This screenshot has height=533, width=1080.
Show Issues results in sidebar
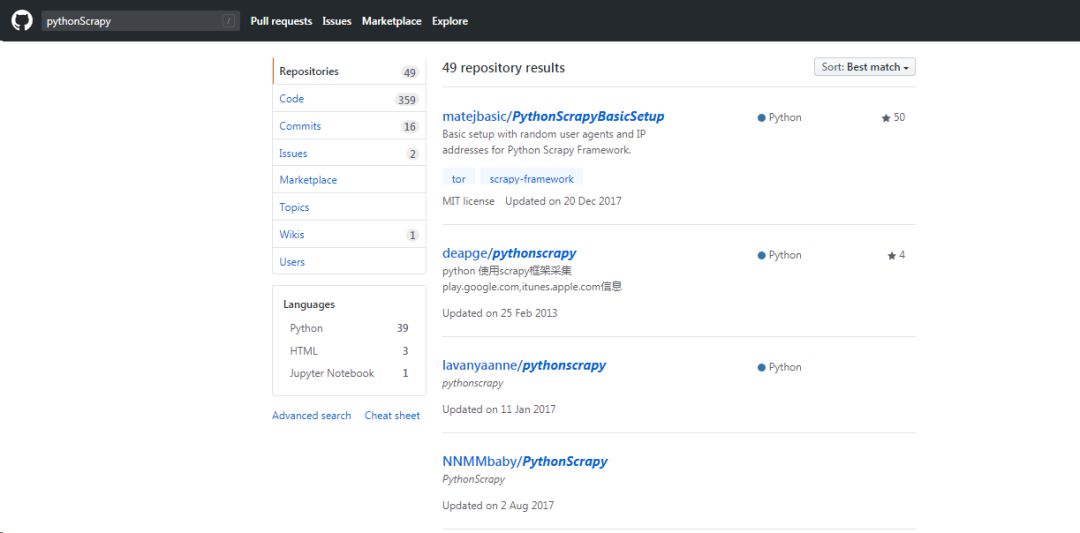point(349,154)
